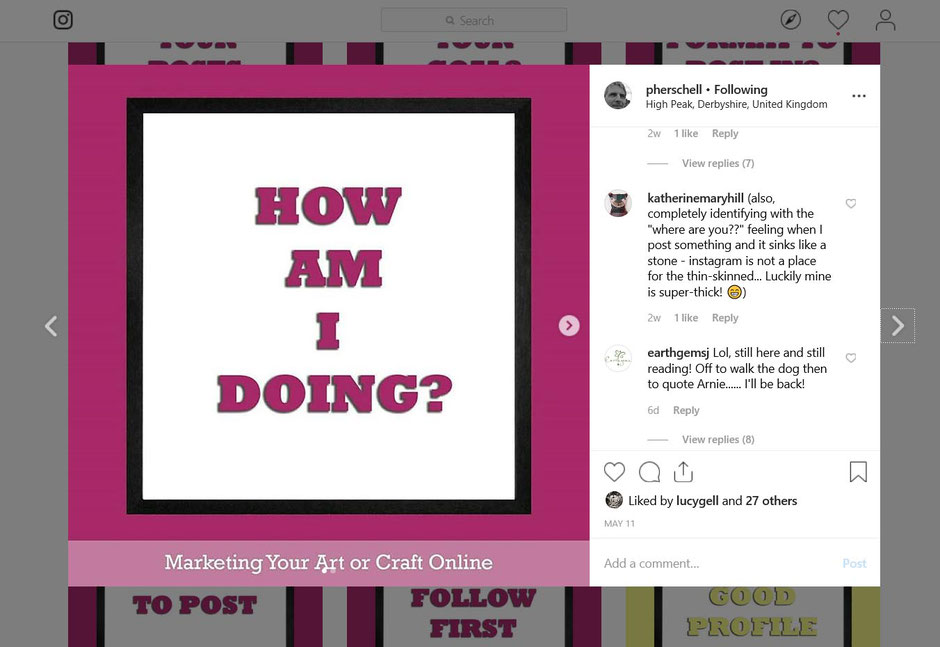Image resolution: width=940 pixels, height=647 pixels.
Task: Like katherinemaryhill's comment with small heart
Action: pos(851,204)
